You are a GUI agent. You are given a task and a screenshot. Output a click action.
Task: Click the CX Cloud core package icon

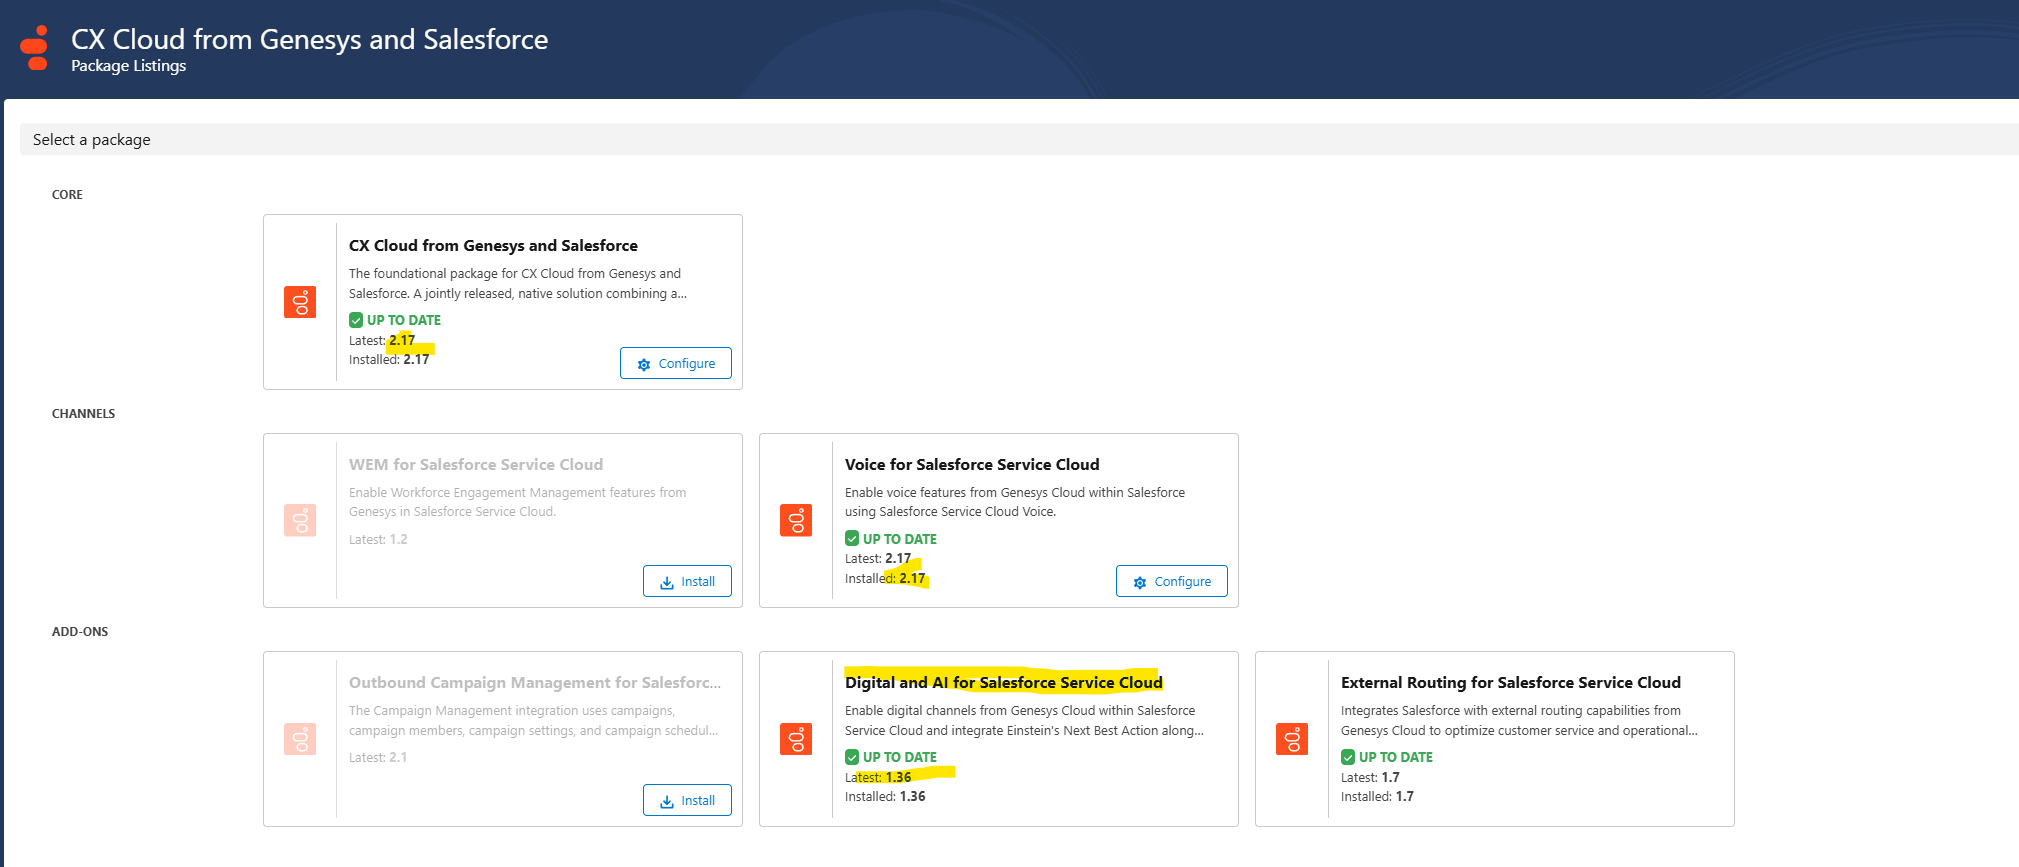pyautogui.click(x=300, y=302)
